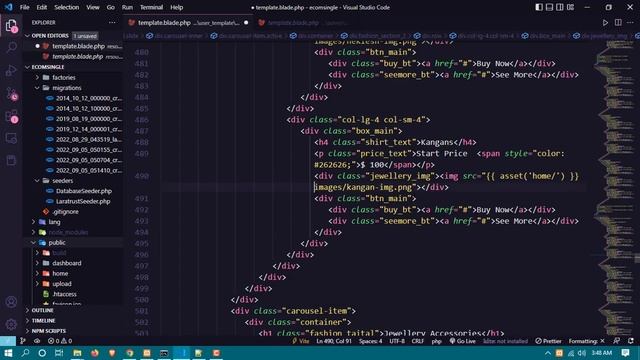Image resolution: width=640 pixels, height=360 pixels.
Task: Change encoding via UTF-8
Action: point(397,341)
